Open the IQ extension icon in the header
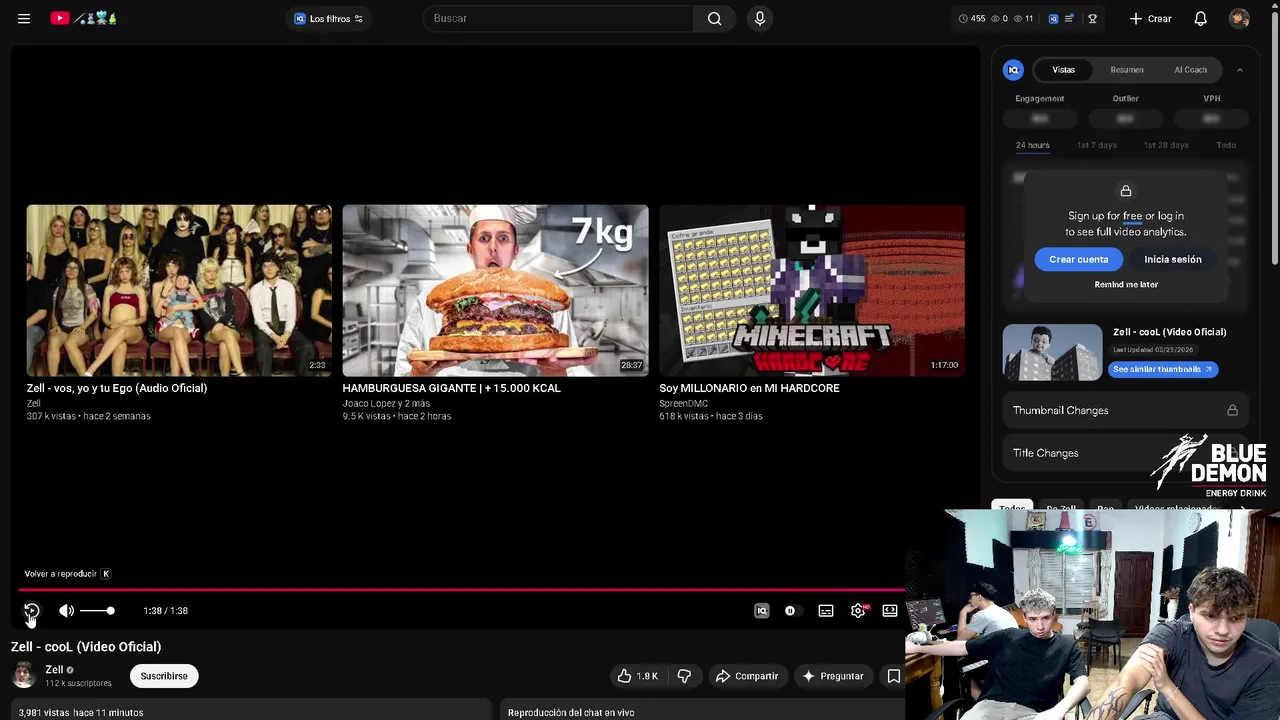The width and height of the screenshot is (1280, 720). [1053, 18]
